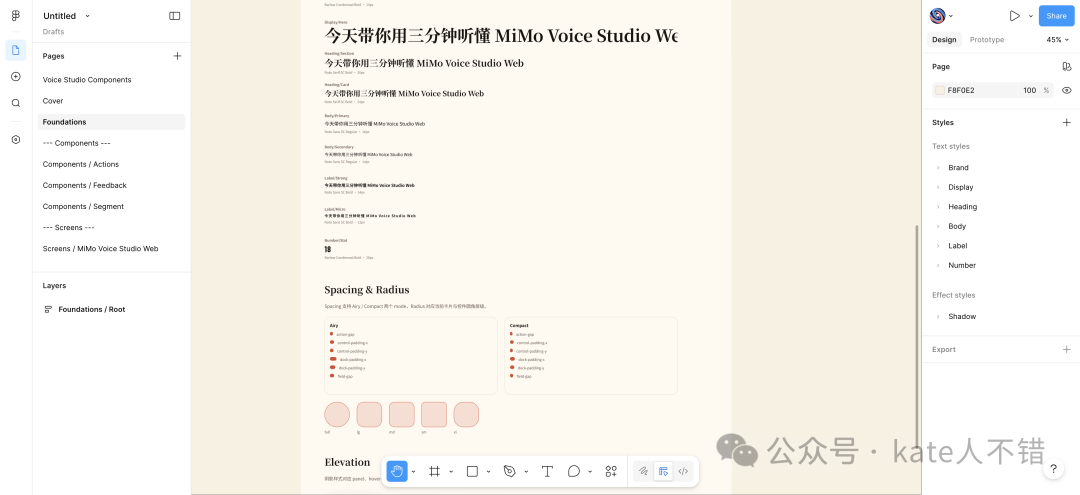
Task: Select the Text tool
Action: pyautogui.click(x=547, y=471)
